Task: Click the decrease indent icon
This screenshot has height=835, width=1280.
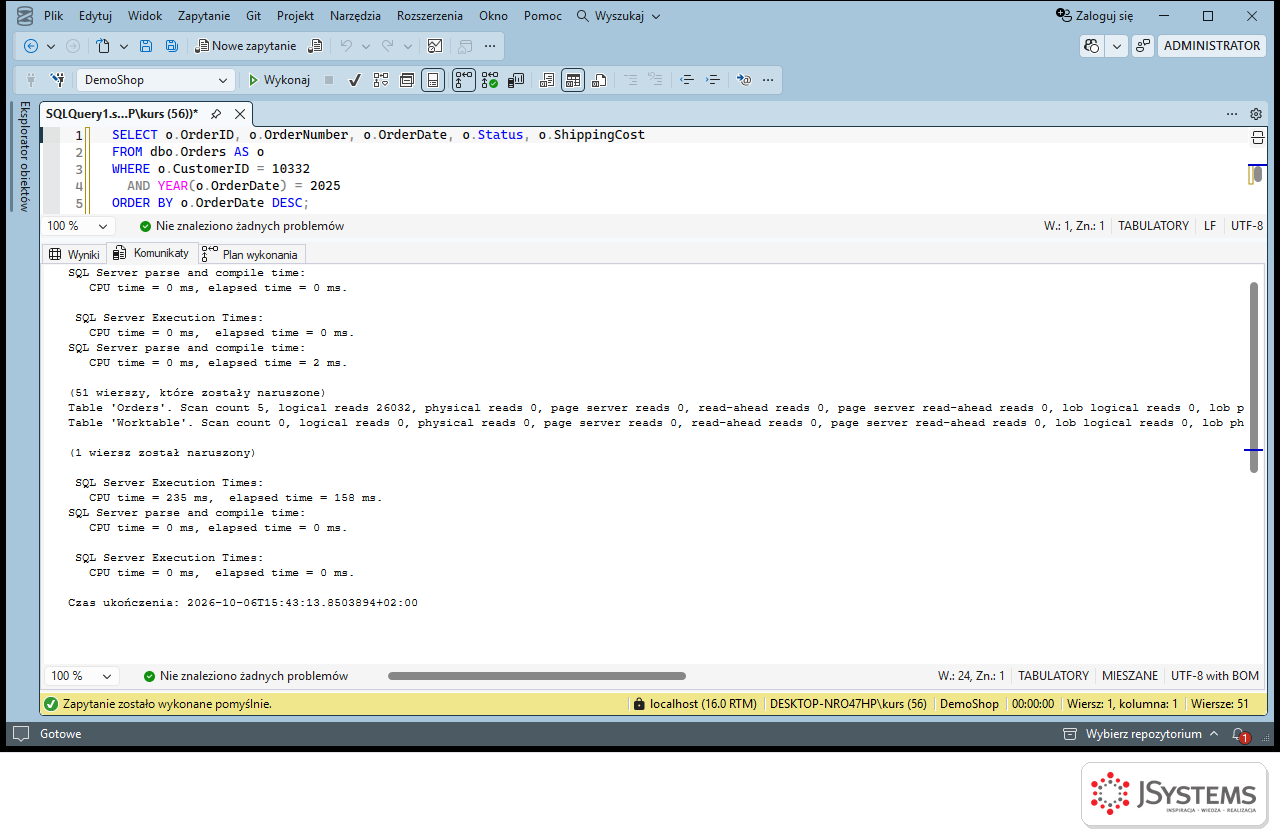Action: [x=686, y=80]
